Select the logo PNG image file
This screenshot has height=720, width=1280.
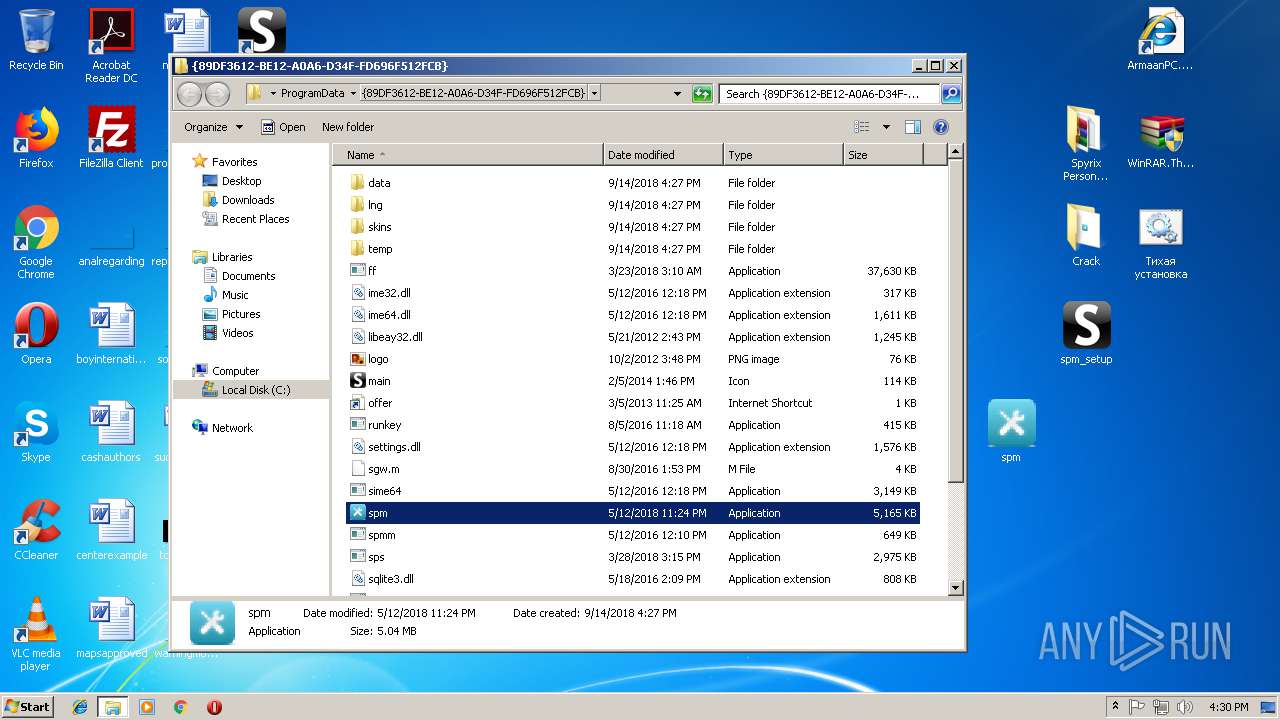632,359
